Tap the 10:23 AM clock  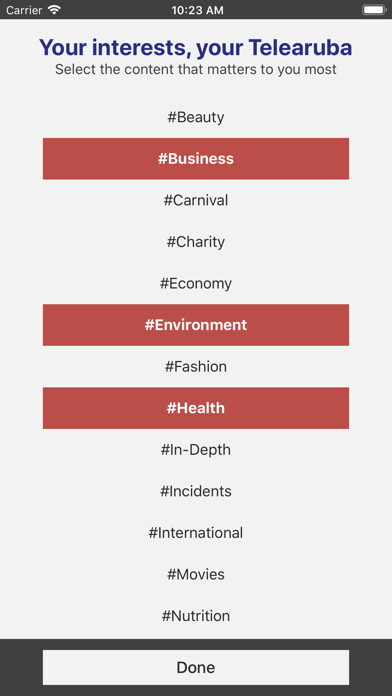(x=197, y=10)
